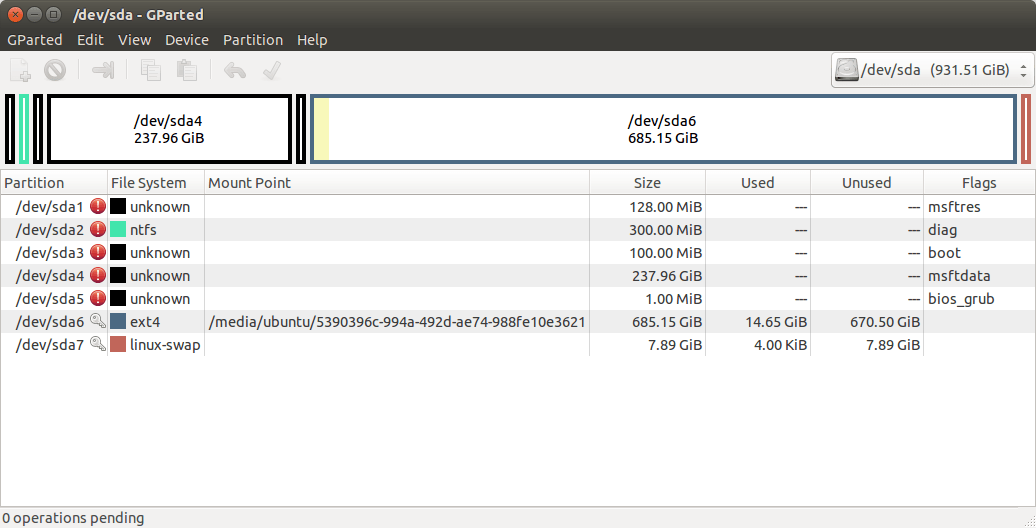Click the Apply all operations checkmark

tap(270, 71)
